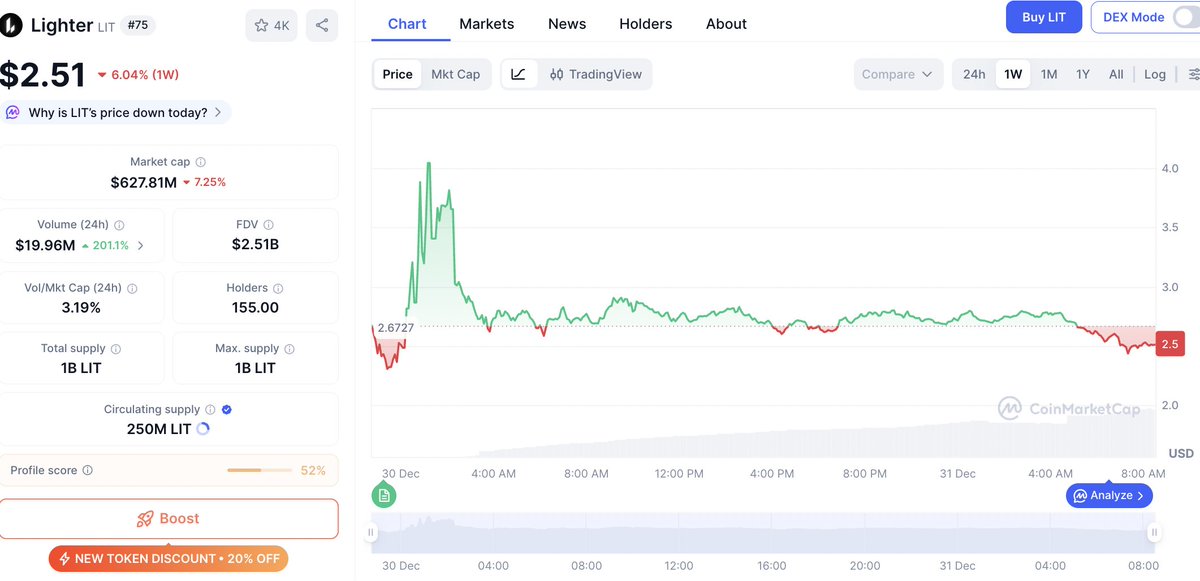The image size is (1200, 581).
Task: Select the 24h time range
Action: coord(974,74)
